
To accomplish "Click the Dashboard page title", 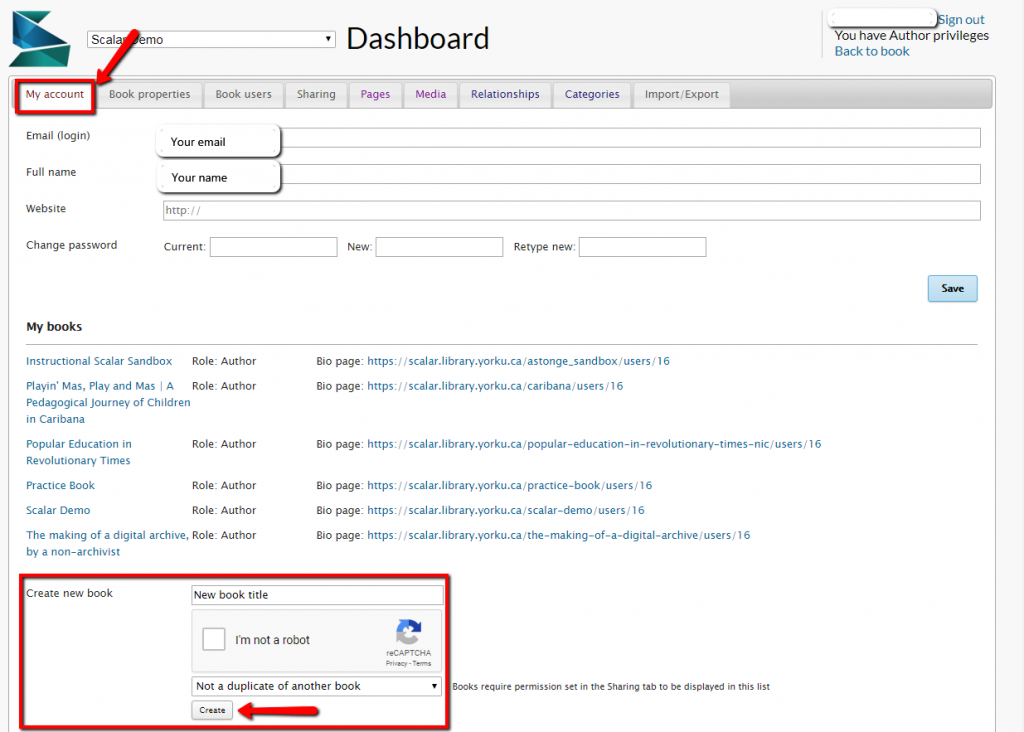I will pyautogui.click(x=418, y=39).
